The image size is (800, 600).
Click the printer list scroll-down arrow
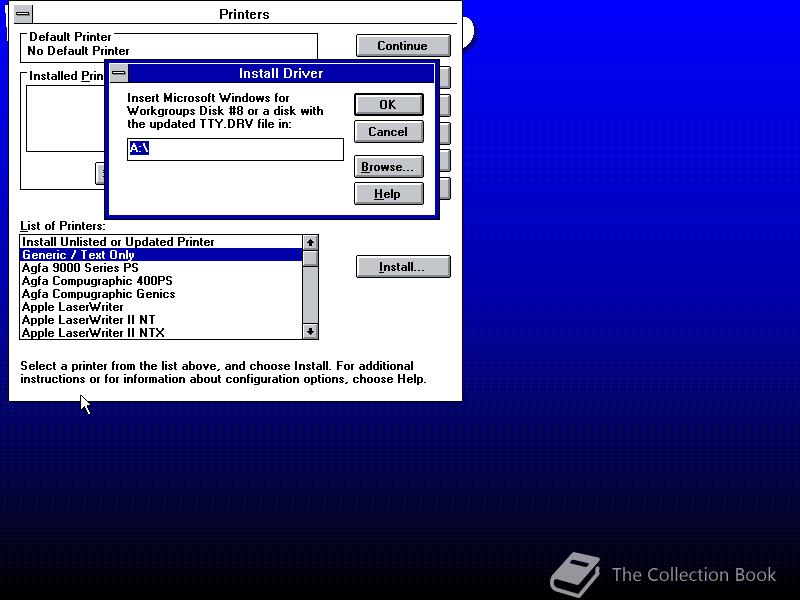coord(310,333)
